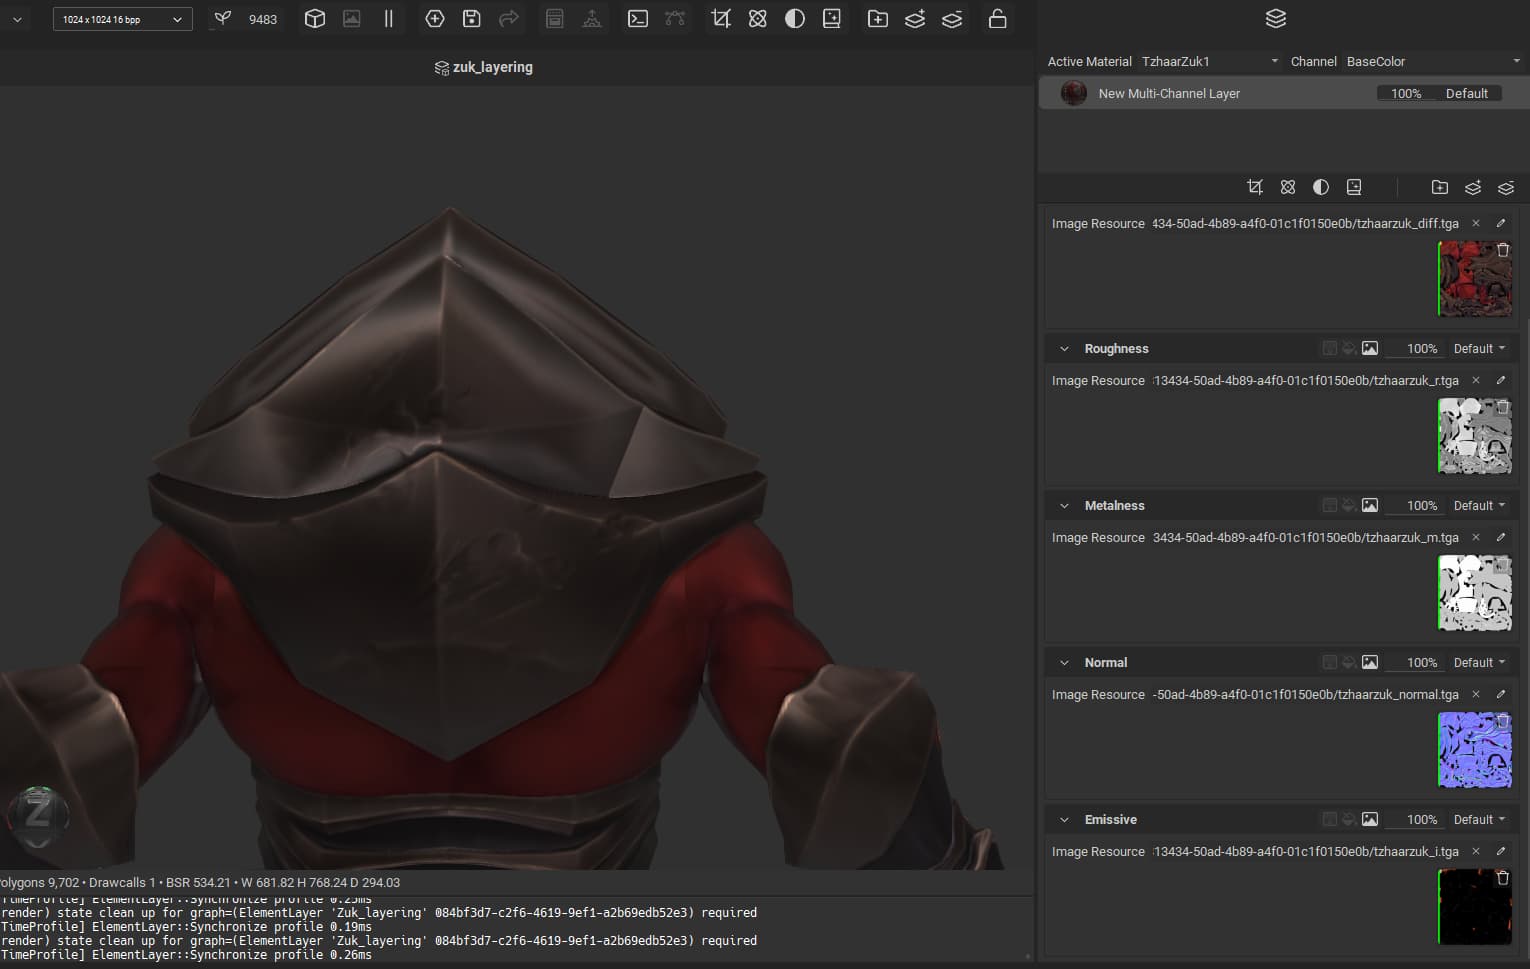Click the image icon in the Roughness row
Viewport: 1530px width, 969px height.
point(1370,348)
